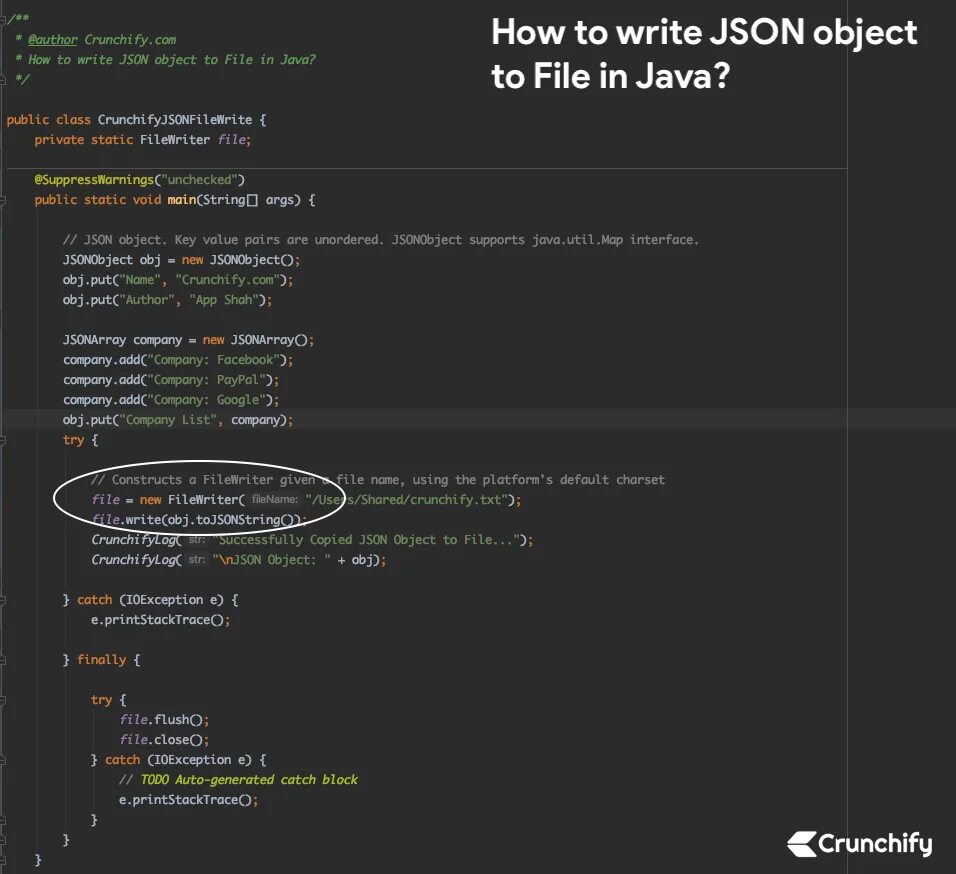The height and width of the screenshot is (874, 956).
Task: Click the finally keyword
Action: tap(101, 660)
